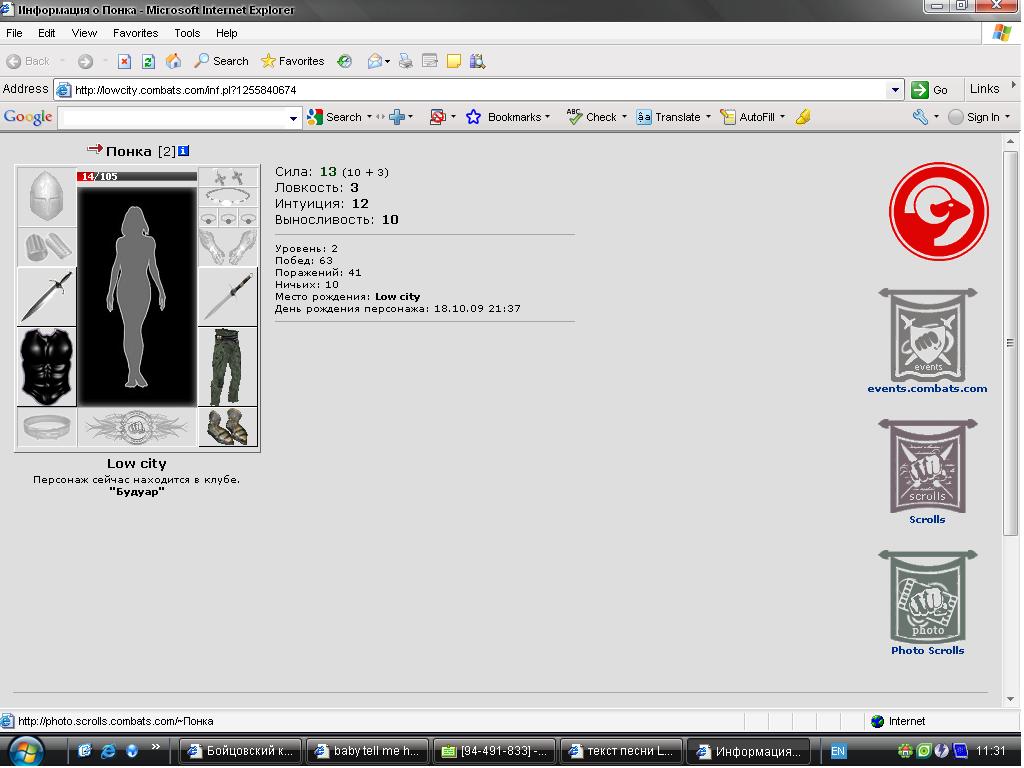1024x768 pixels.
Task: Click the red arrow icon beside Понка name
Action: 95,150
